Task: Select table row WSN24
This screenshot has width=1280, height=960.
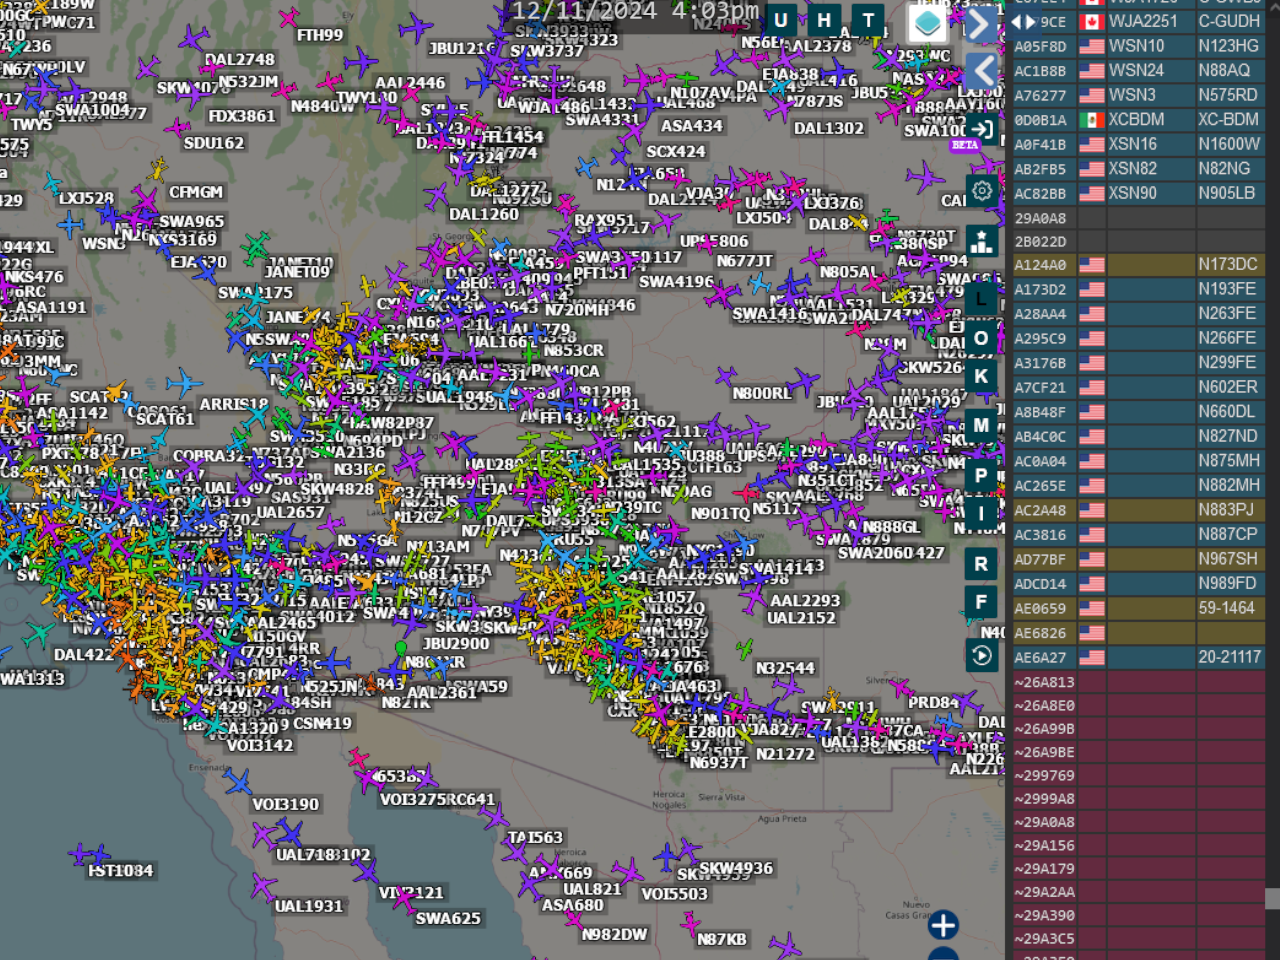Action: click(1138, 70)
